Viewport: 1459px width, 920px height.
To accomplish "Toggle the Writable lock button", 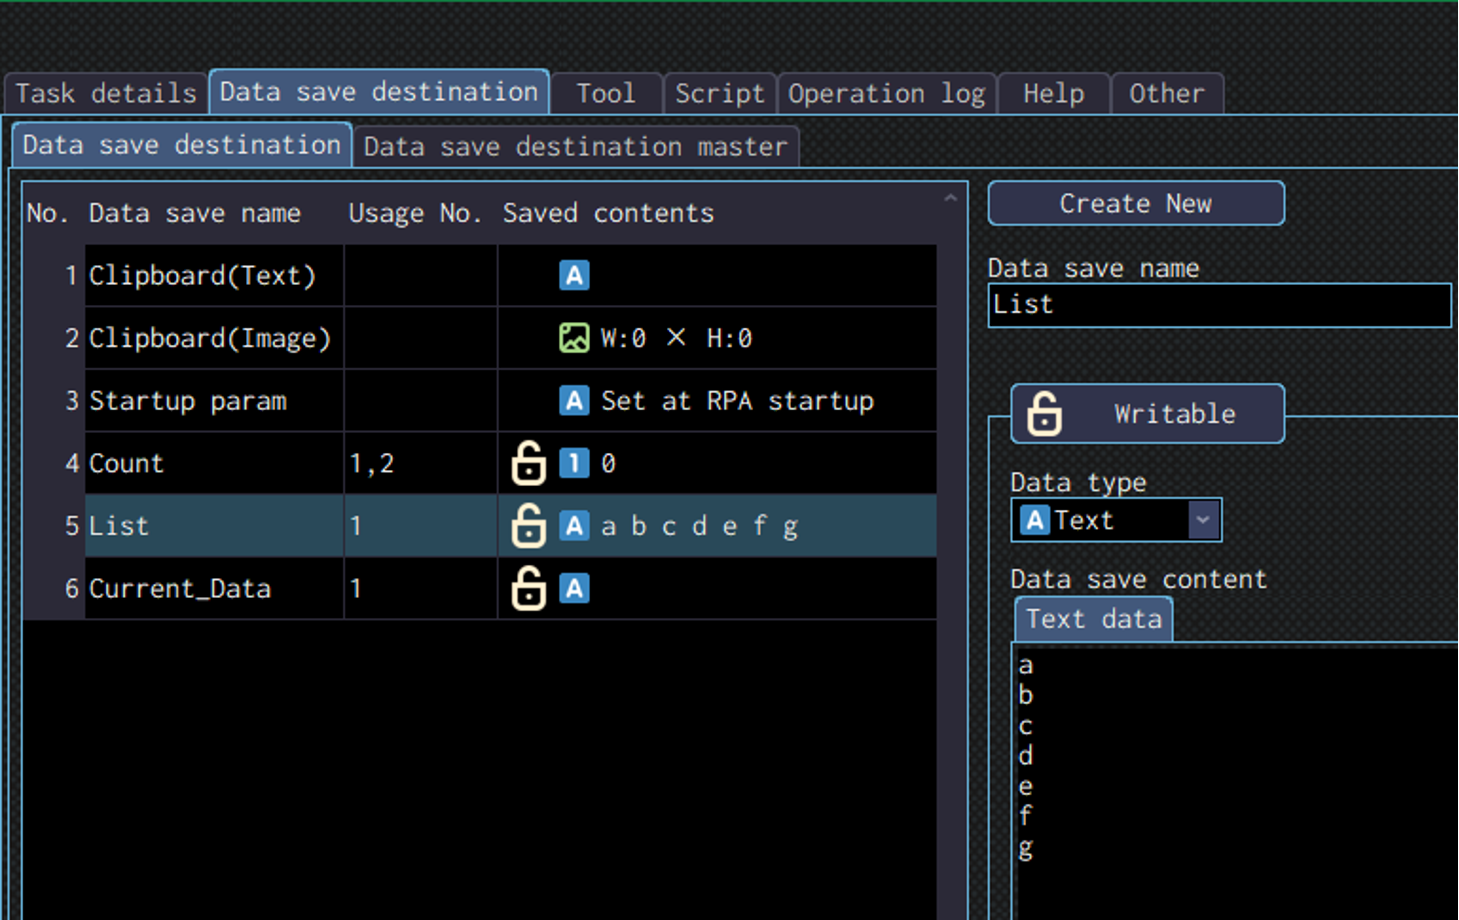I will coord(1147,414).
